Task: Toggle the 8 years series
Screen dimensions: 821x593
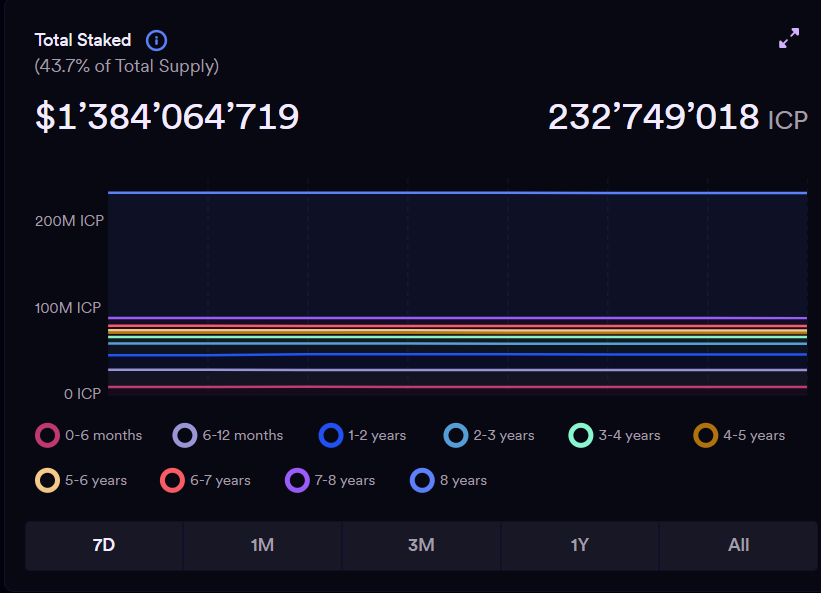Action: coord(448,480)
